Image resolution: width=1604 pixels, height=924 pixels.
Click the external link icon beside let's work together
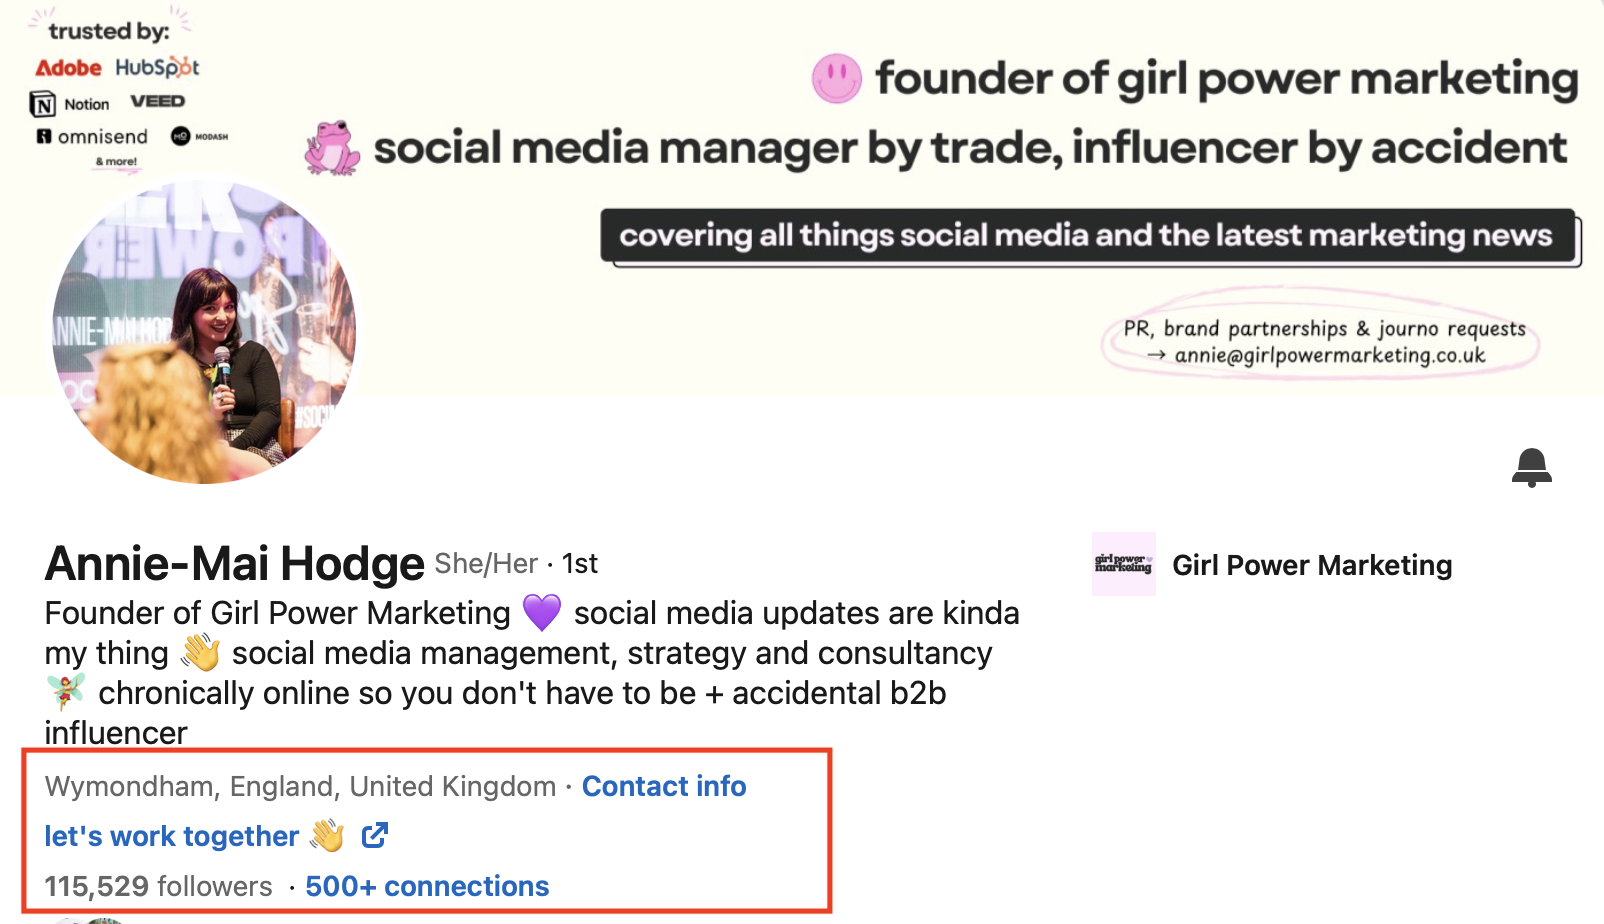coord(375,835)
